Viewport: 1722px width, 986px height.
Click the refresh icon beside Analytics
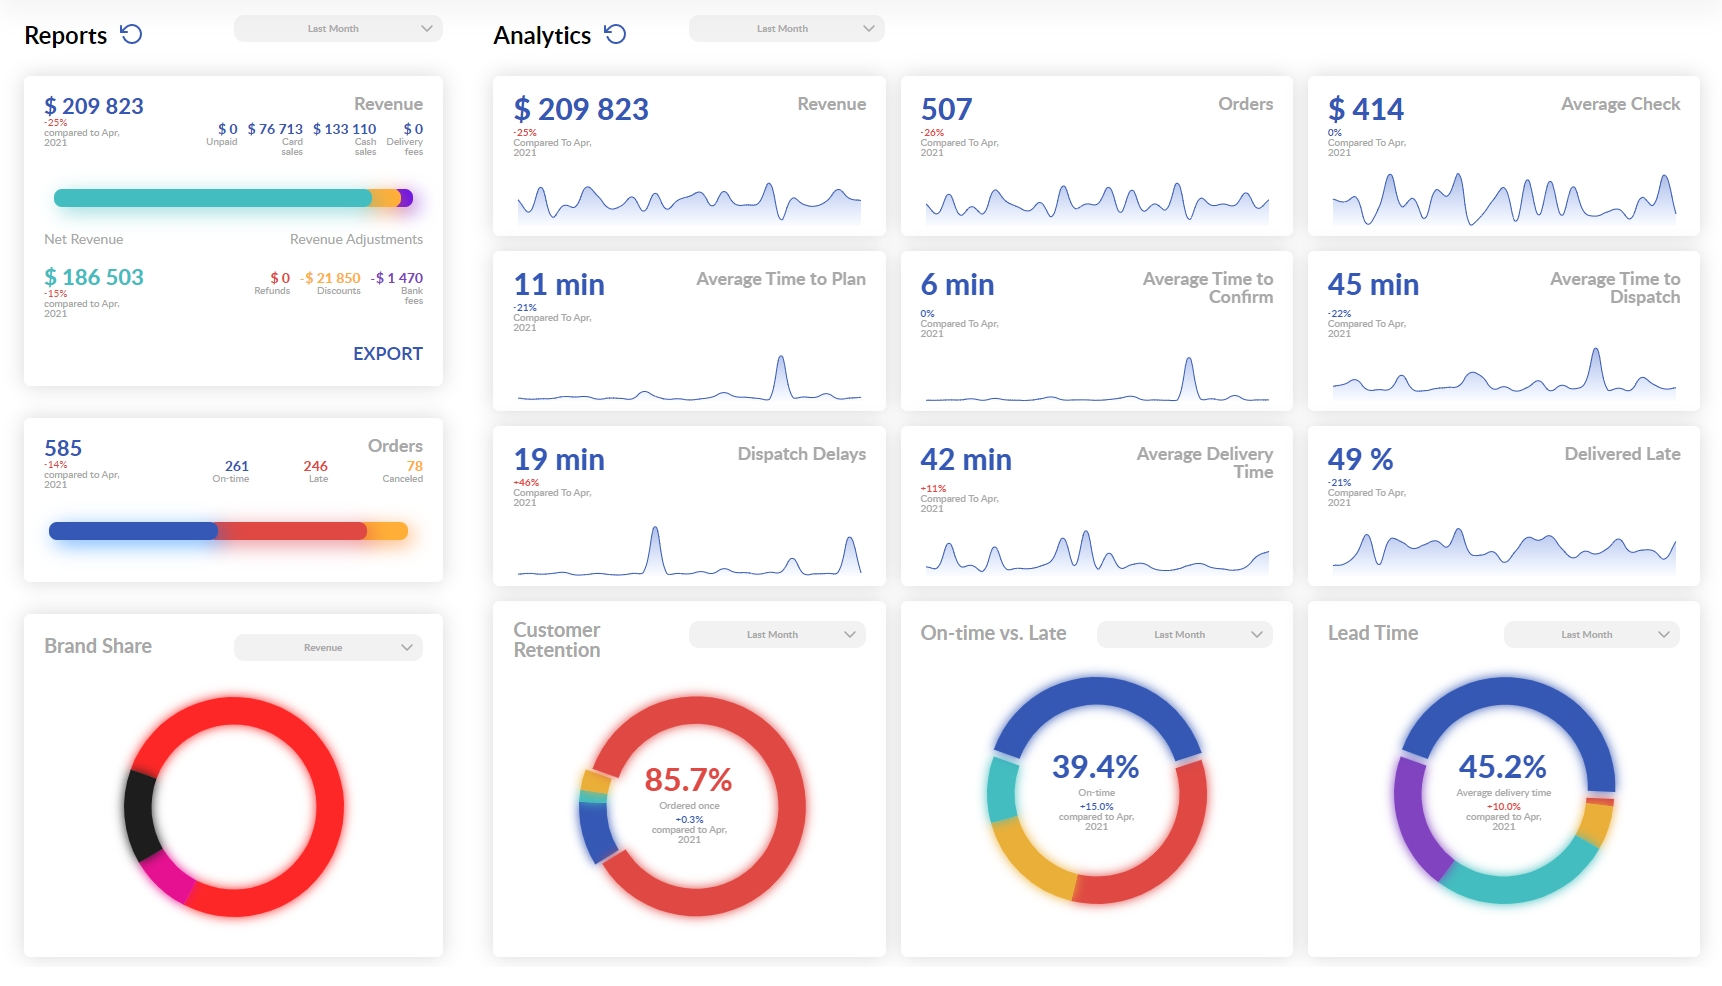click(x=615, y=34)
